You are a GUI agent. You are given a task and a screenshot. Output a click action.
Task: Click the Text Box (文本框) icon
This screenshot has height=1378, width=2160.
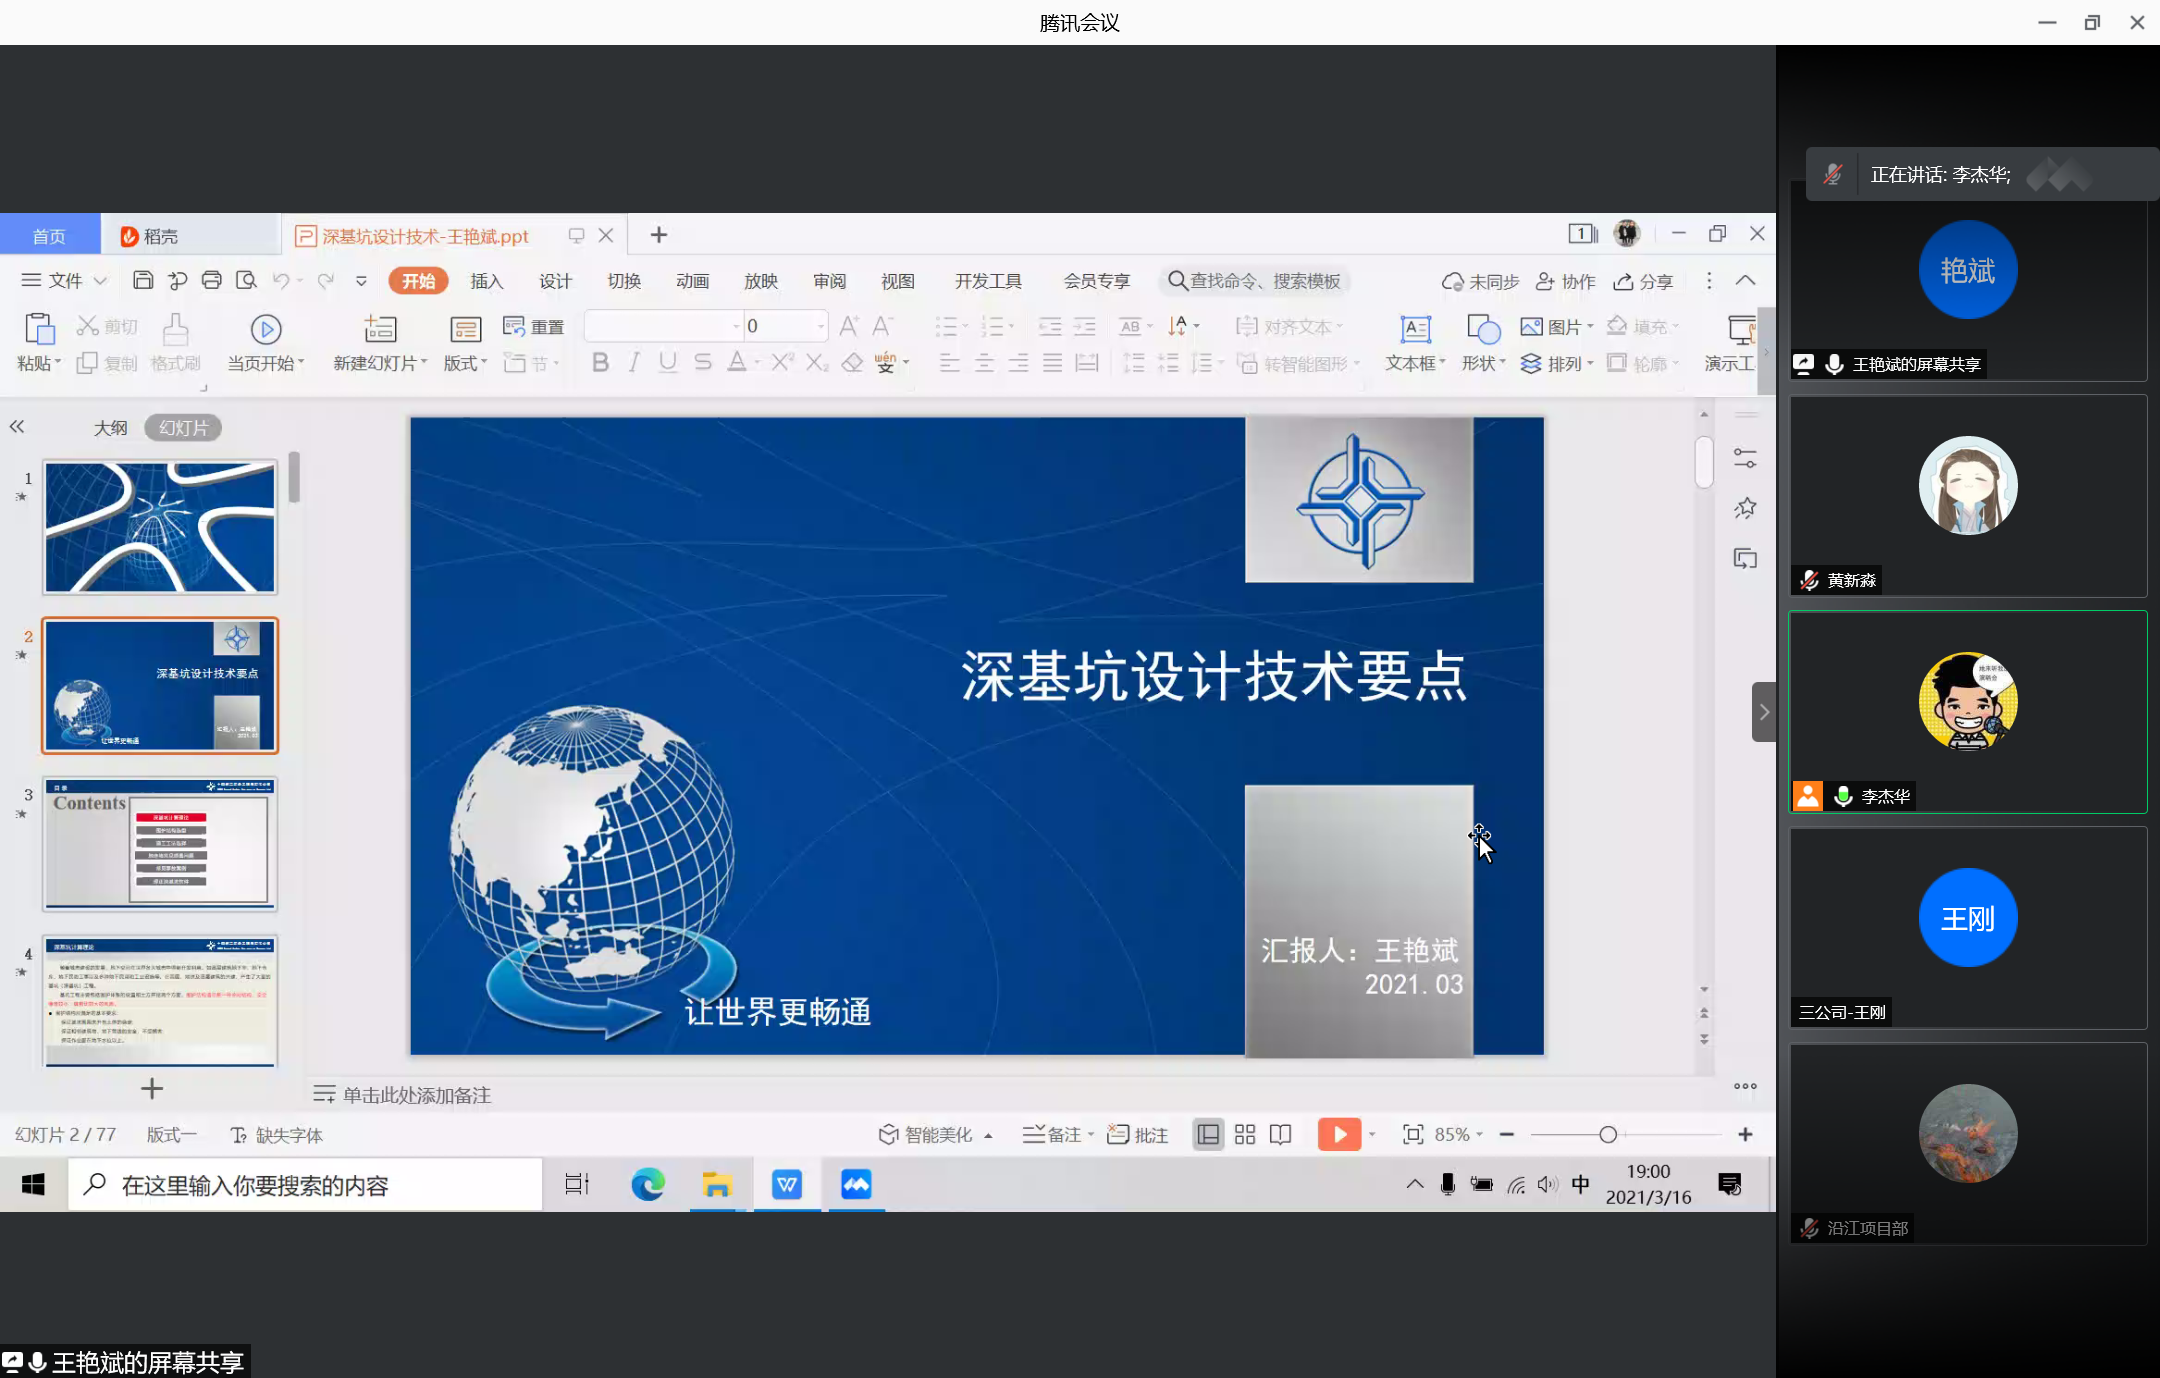click(1415, 330)
